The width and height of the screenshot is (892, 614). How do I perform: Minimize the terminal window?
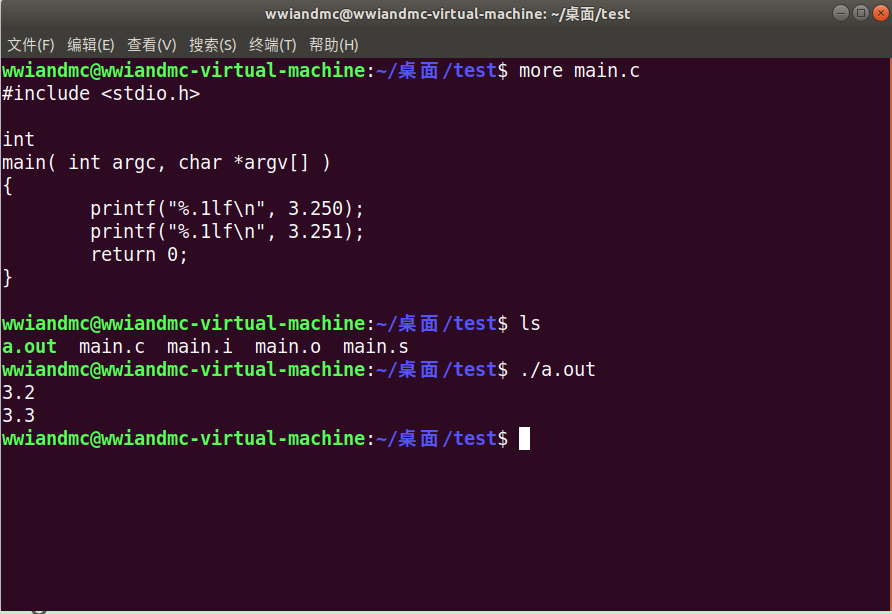point(841,13)
